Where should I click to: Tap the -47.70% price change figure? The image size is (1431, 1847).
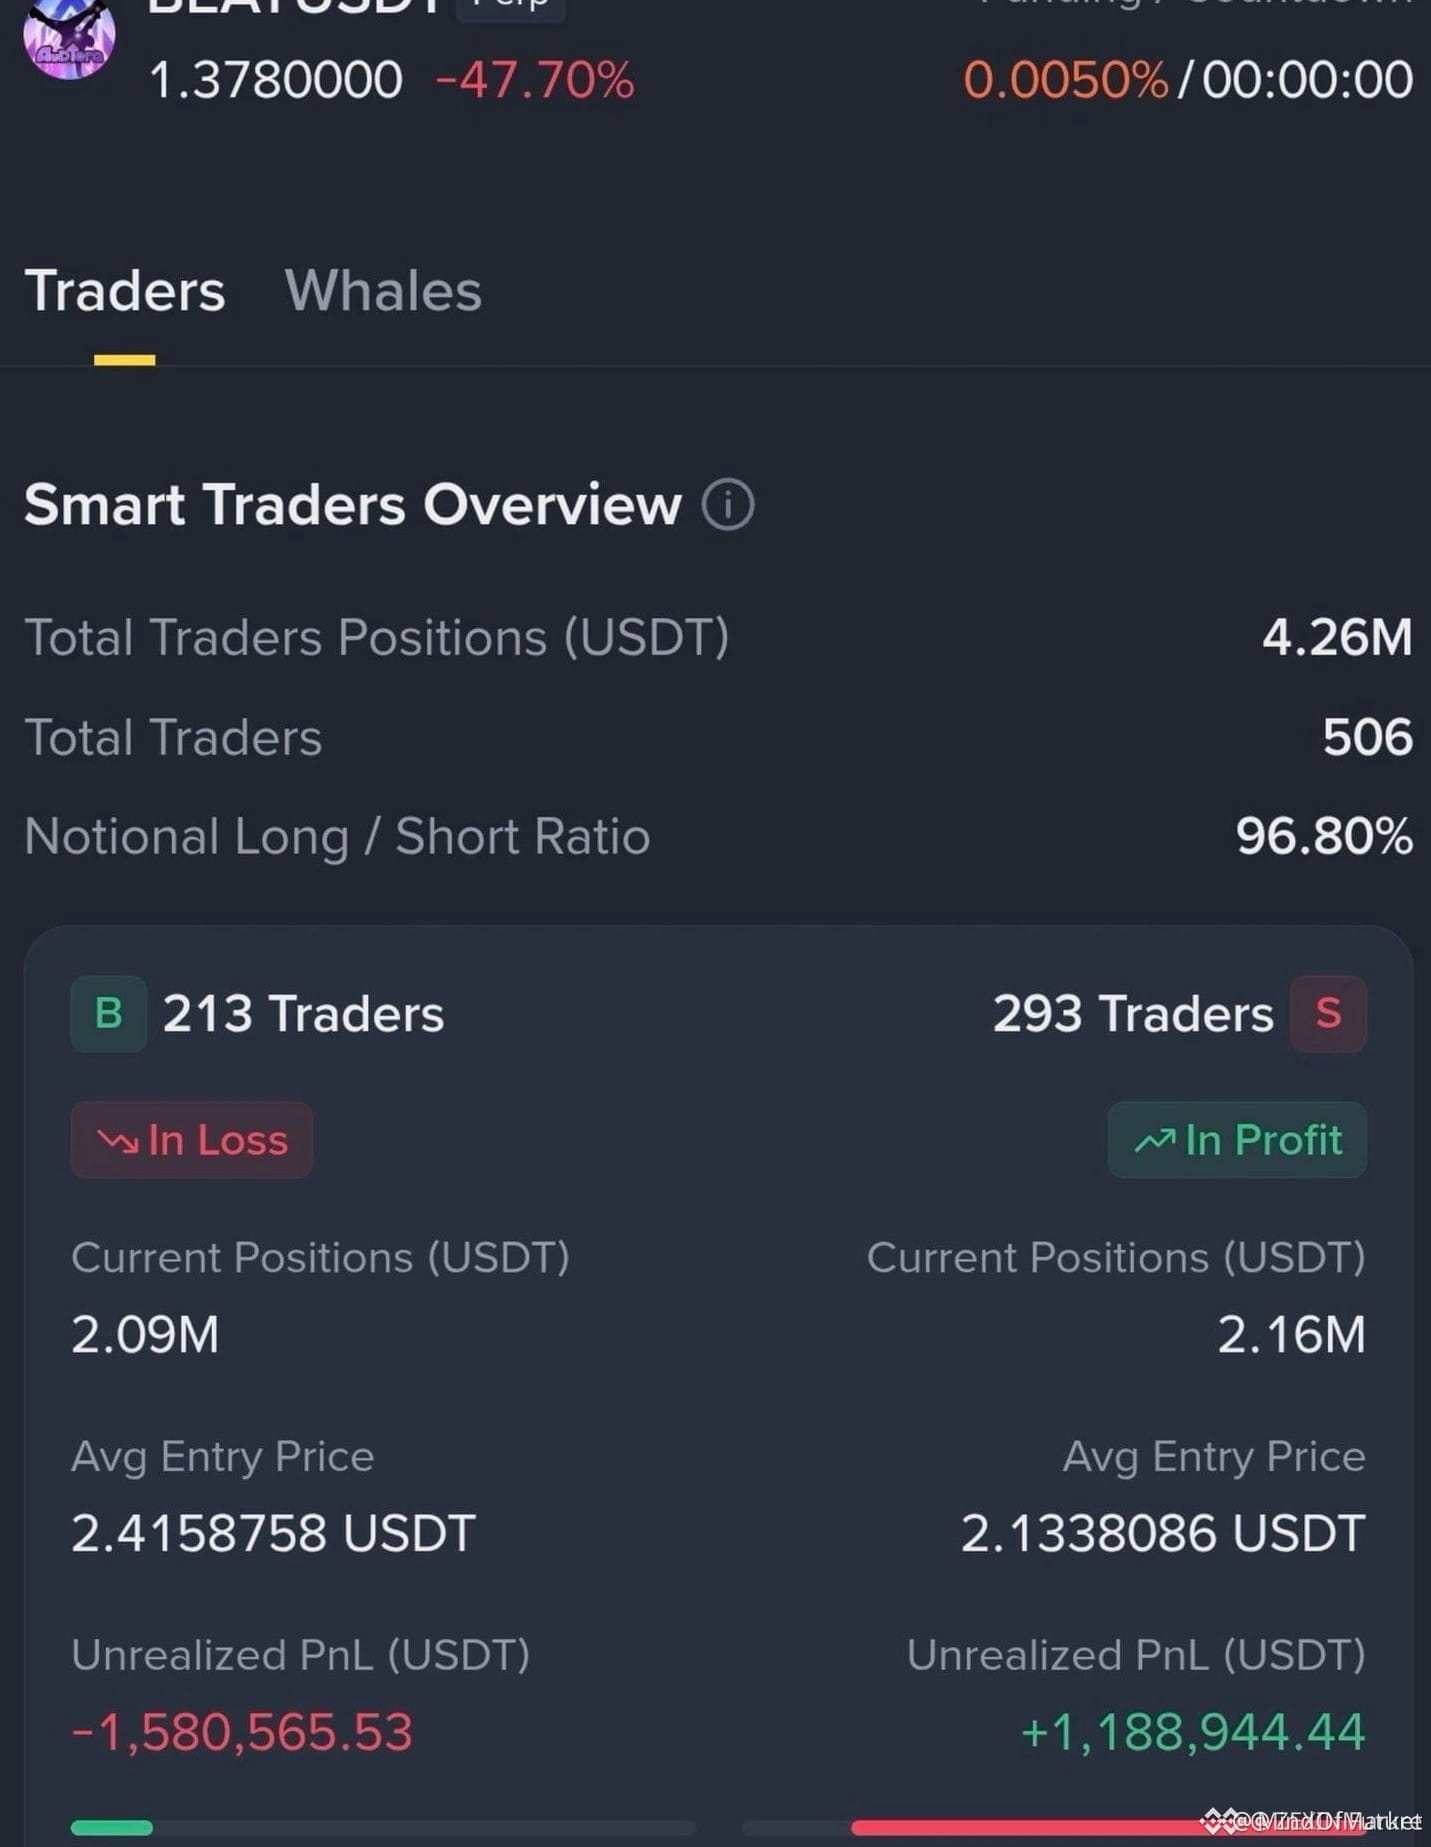coord(535,80)
